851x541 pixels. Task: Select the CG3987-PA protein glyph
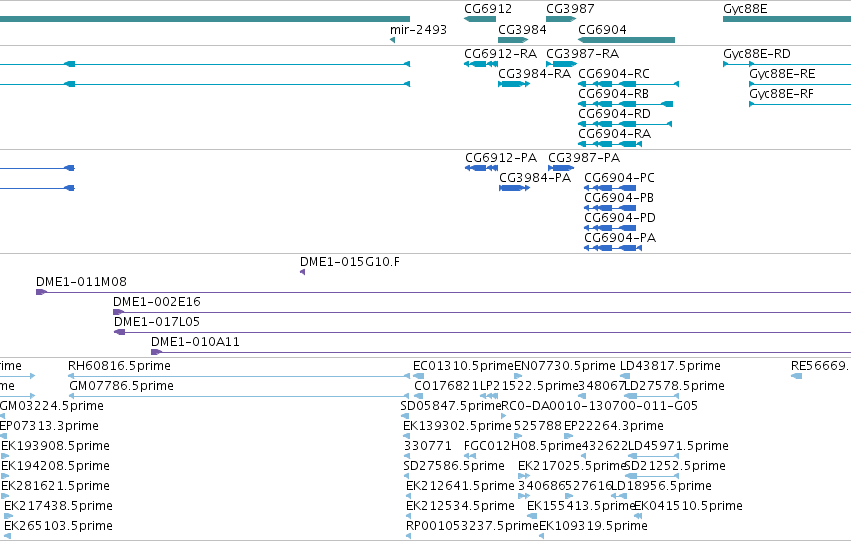(x=561, y=168)
